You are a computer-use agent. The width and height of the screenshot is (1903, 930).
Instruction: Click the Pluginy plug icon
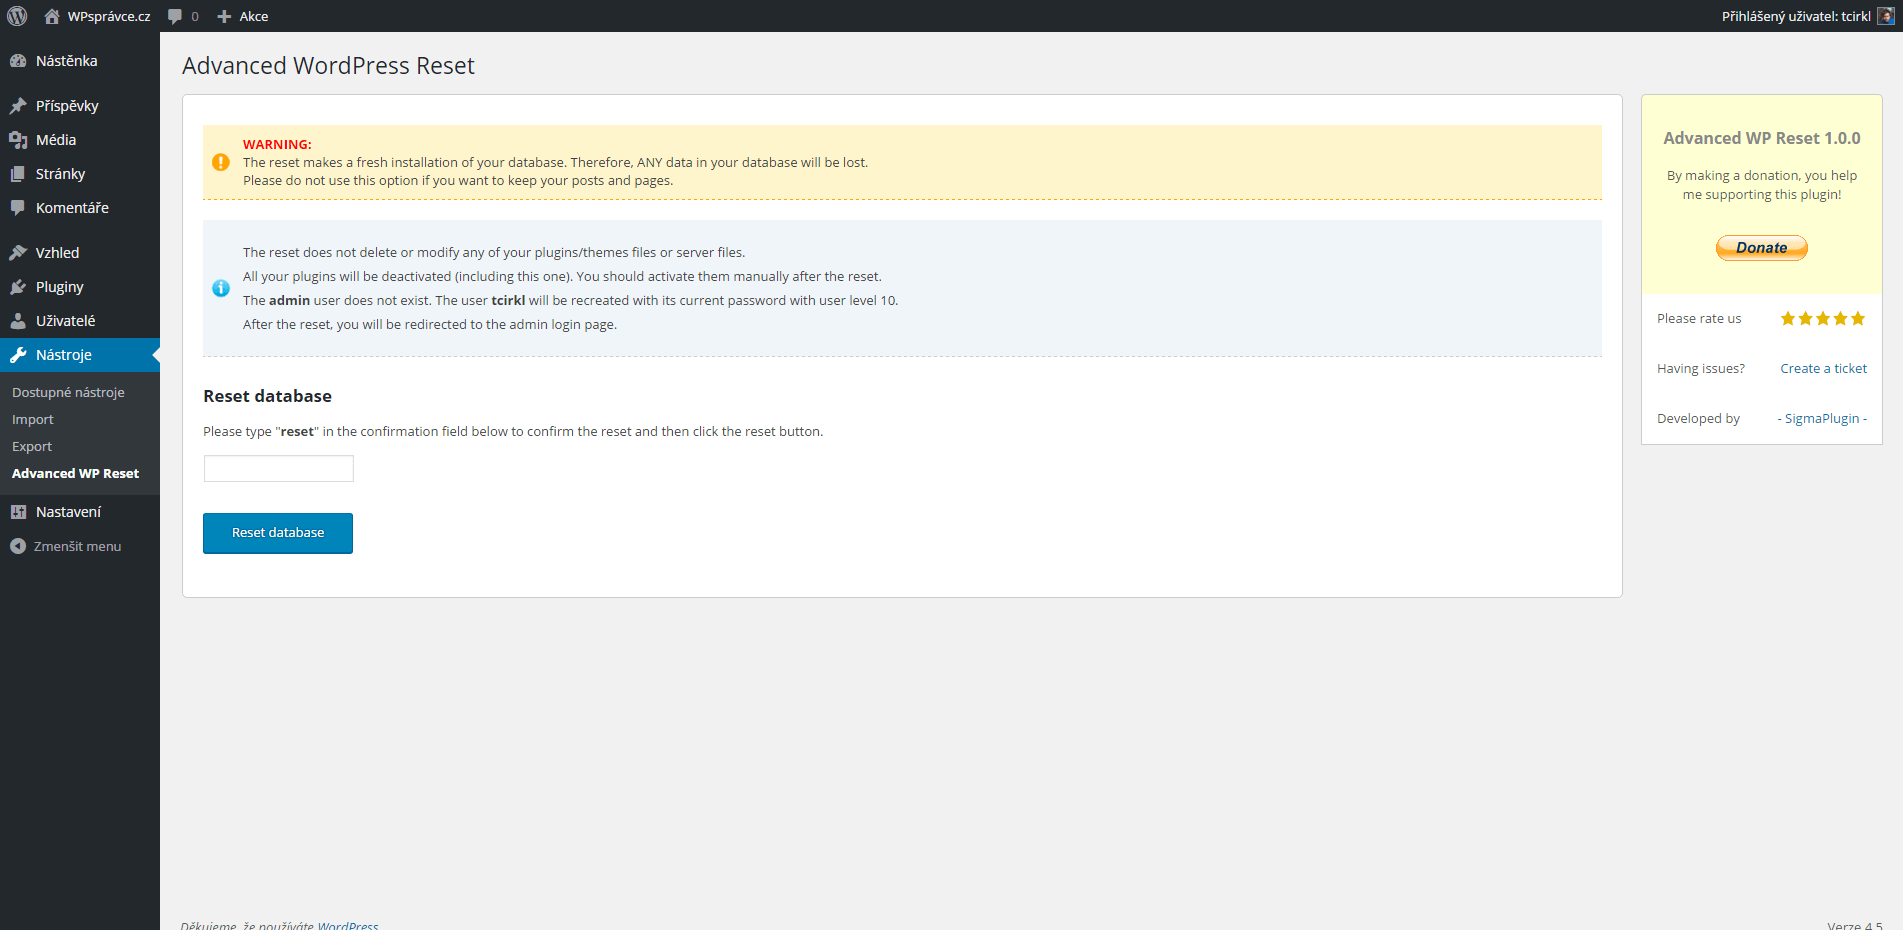click(x=18, y=287)
